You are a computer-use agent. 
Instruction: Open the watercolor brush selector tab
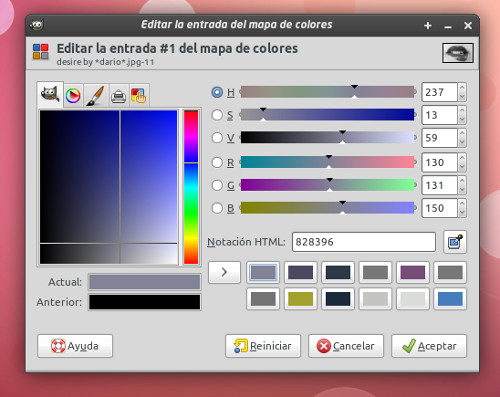(95, 96)
